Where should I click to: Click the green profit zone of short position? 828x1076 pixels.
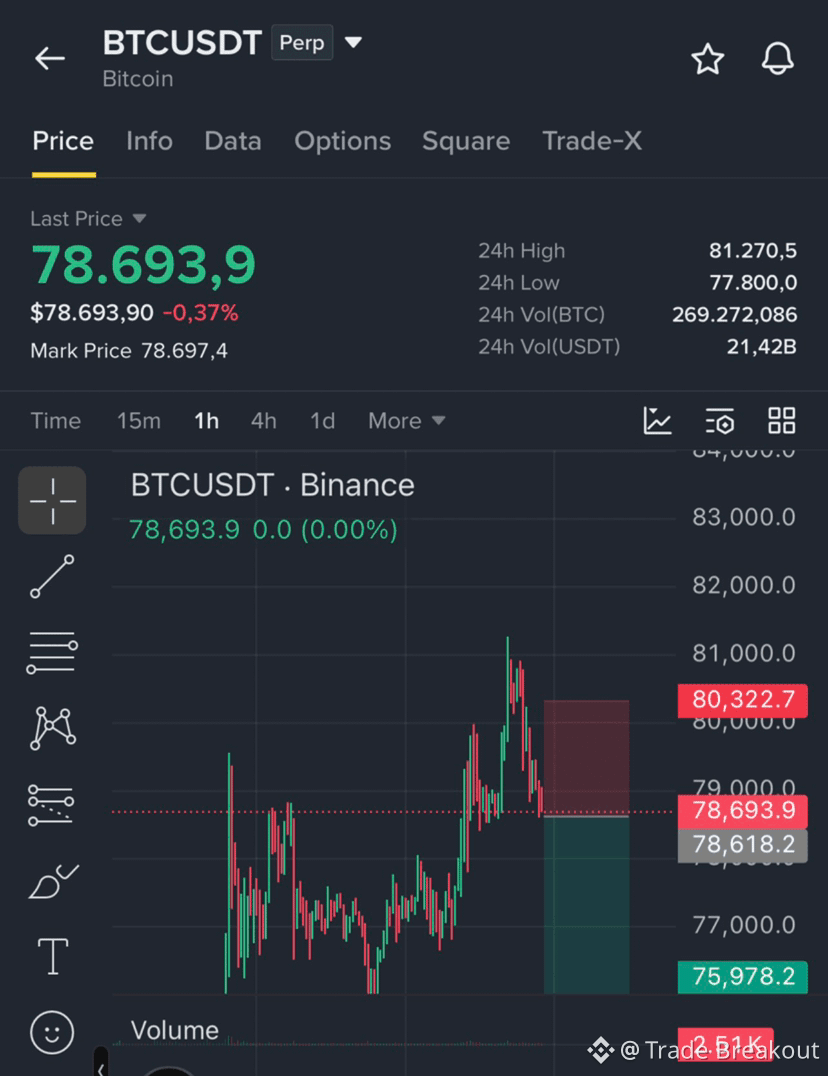pyautogui.click(x=587, y=904)
